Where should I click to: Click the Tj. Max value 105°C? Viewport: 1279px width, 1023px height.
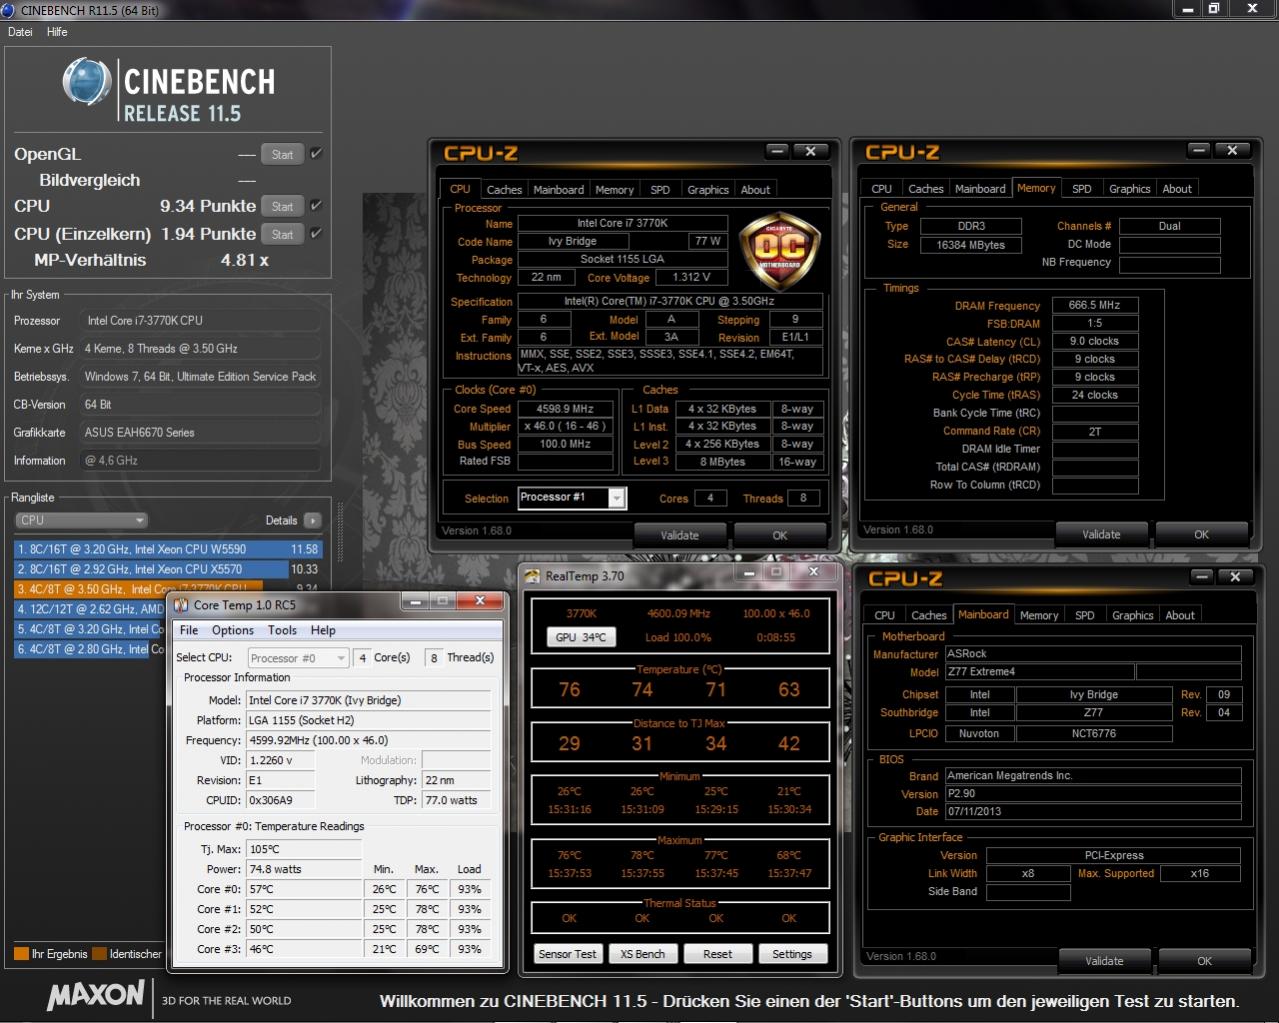point(304,849)
